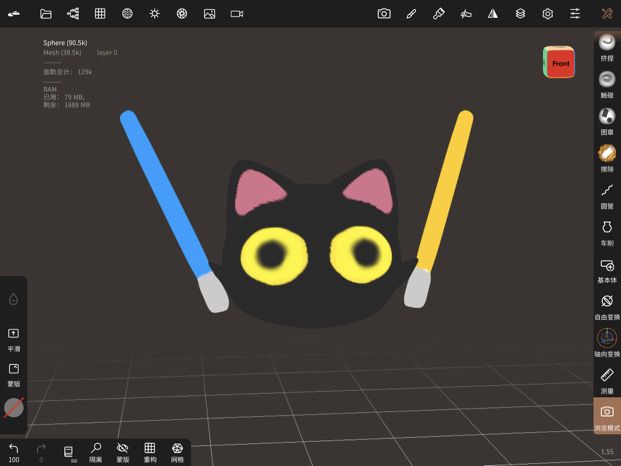This screenshot has width=621, height=466.
Task: Open the Camera video settings menu
Action: click(237, 14)
